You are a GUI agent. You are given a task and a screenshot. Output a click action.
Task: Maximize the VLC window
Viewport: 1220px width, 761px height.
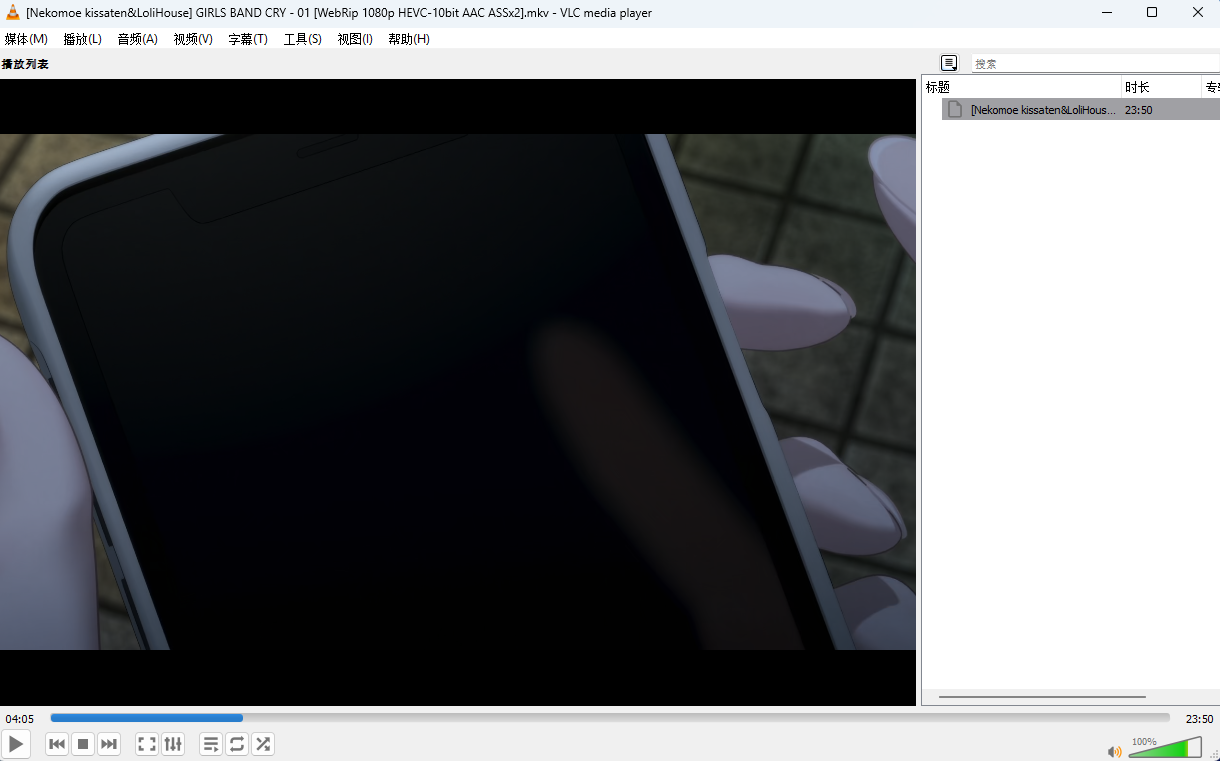pyautogui.click(x=1152, y=13)
